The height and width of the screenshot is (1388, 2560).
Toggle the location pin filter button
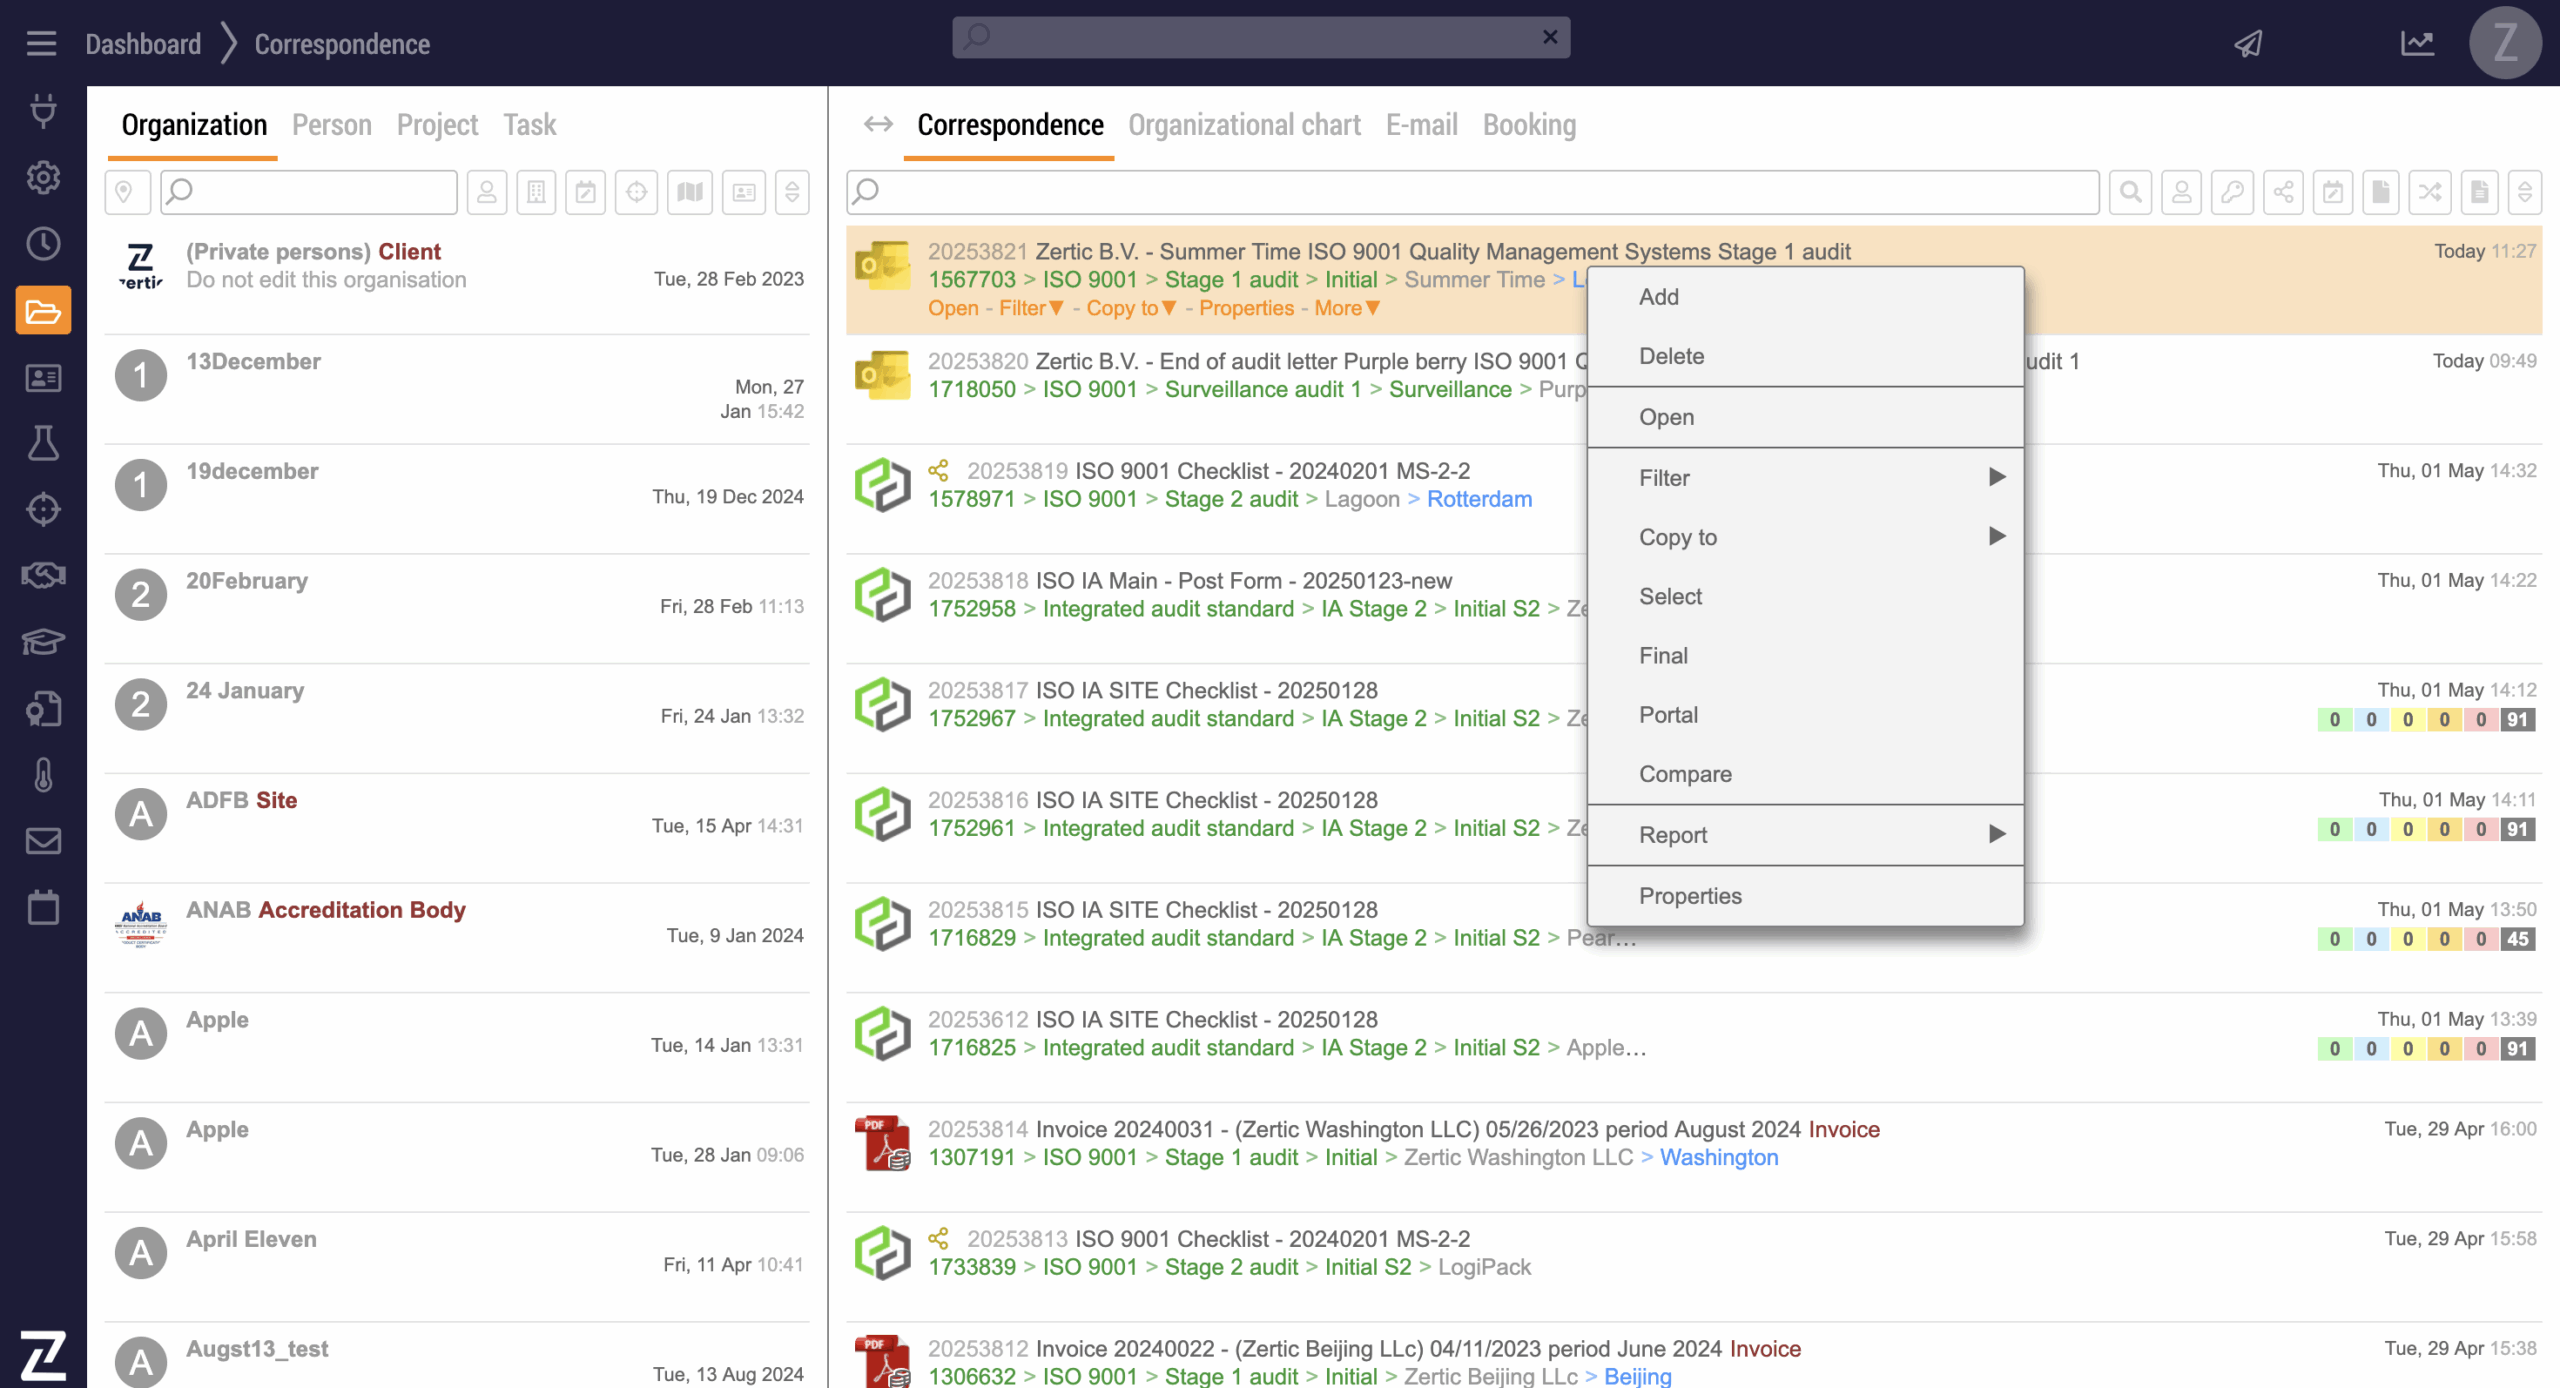125,192
